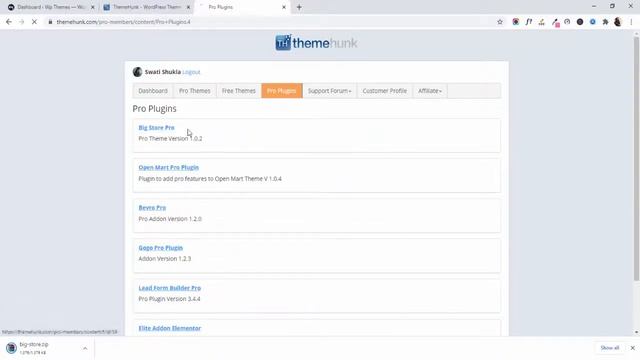Open the Elite Addon Elementor link
Screen dimensions: 640x360
169,328
